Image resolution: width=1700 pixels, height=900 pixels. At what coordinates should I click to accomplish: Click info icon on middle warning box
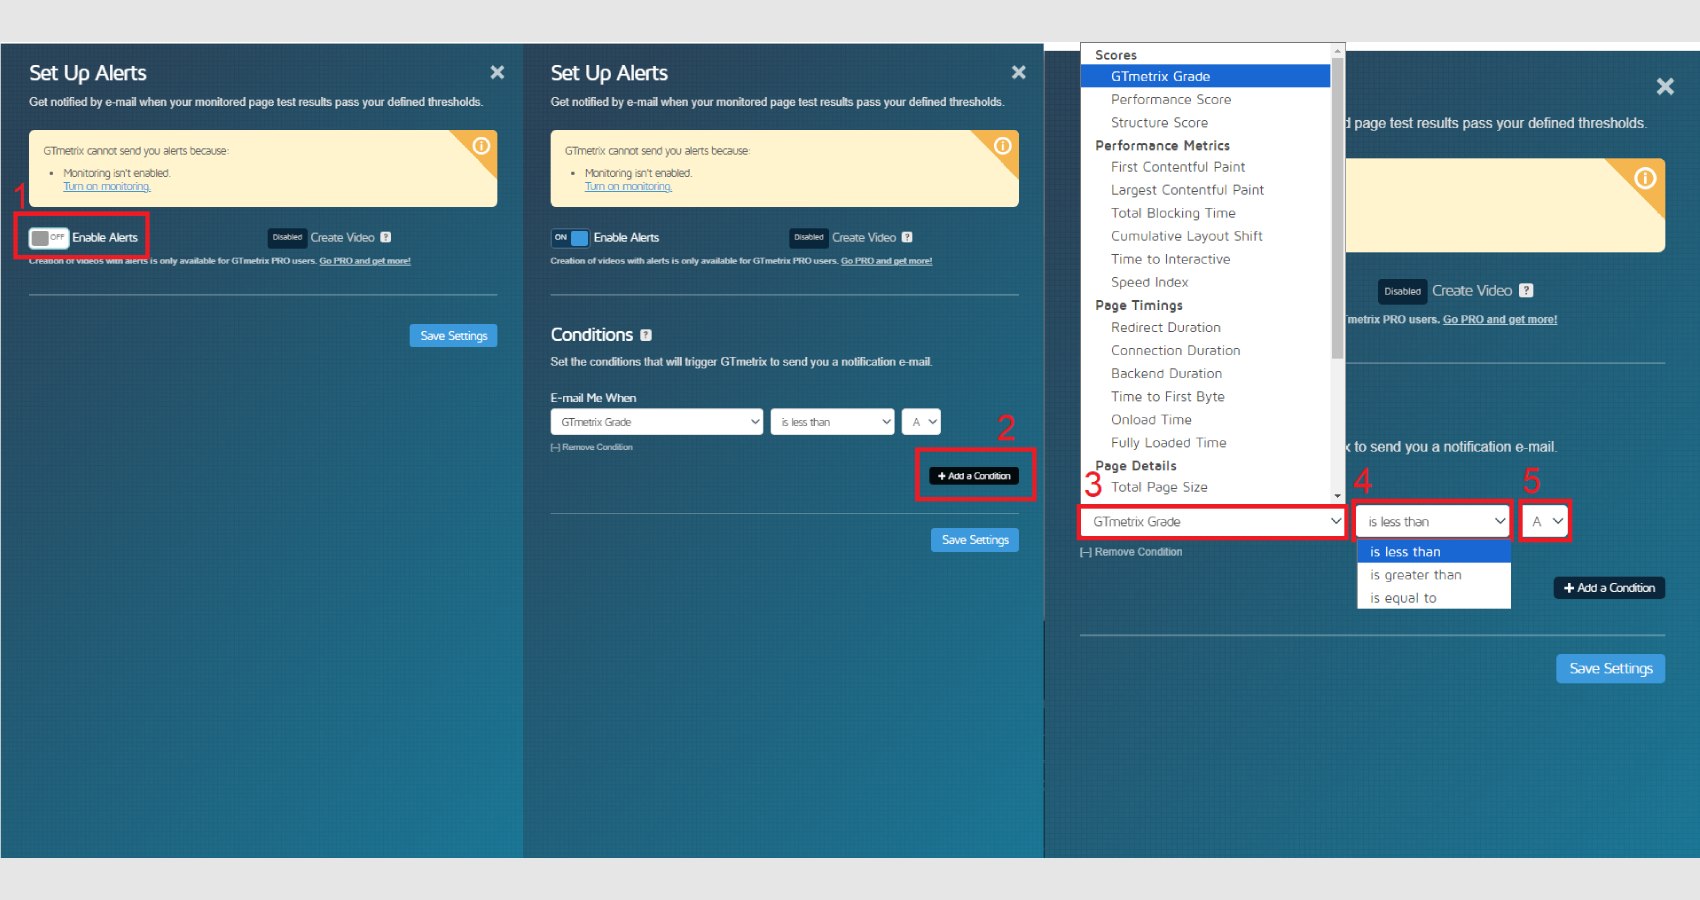pyautogui.click(x=1002, y=146)
